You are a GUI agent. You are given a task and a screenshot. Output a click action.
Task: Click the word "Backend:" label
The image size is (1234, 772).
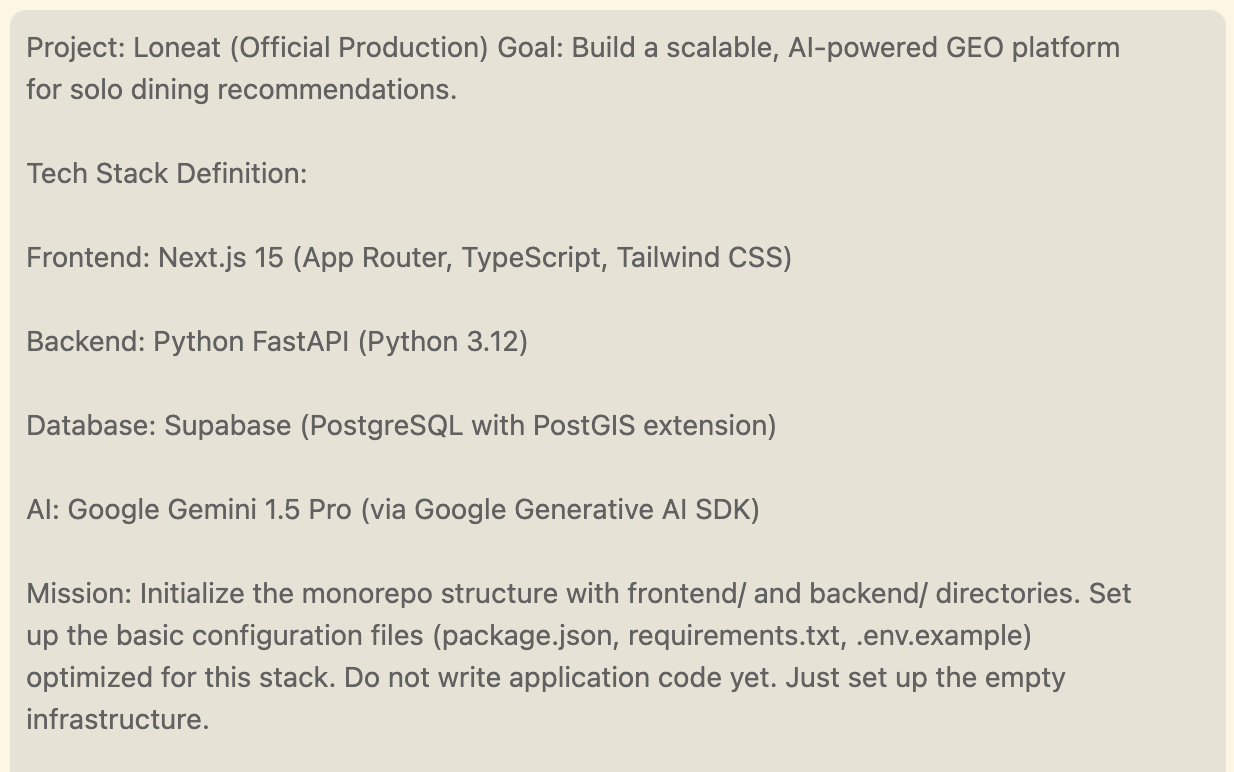tap(86, 342)
